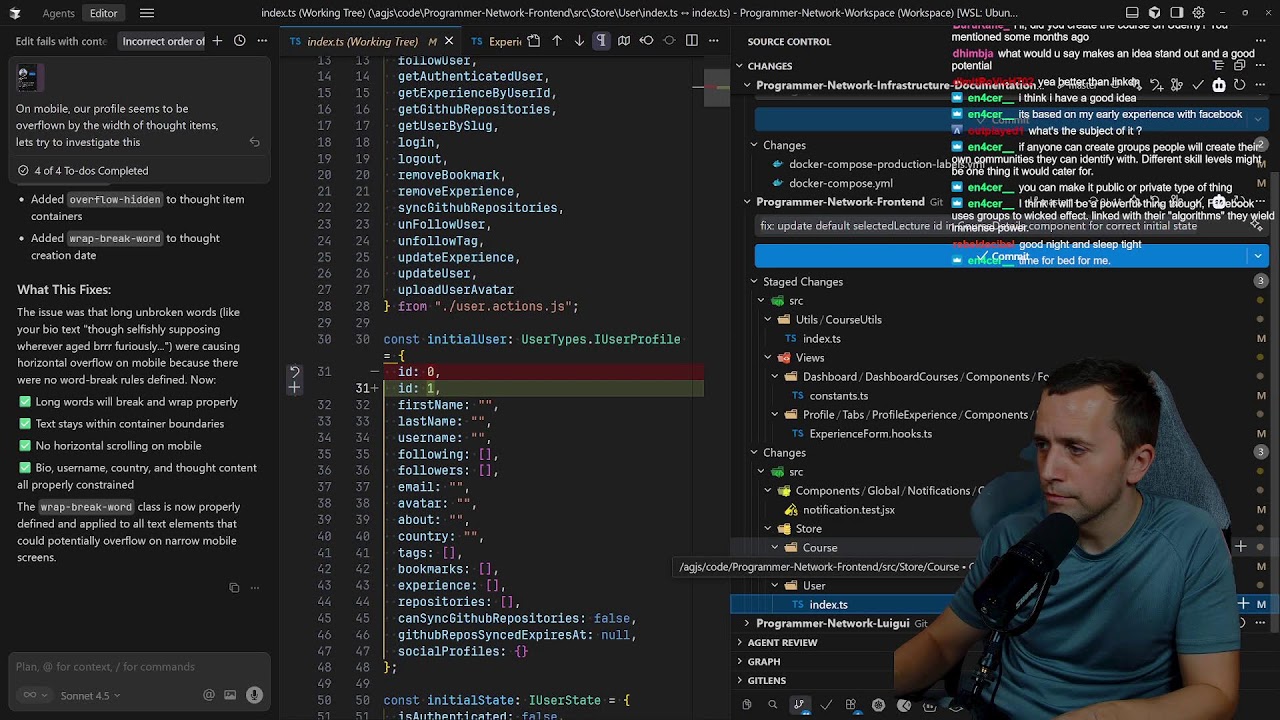Open file icon in diff toolbar

534,41
